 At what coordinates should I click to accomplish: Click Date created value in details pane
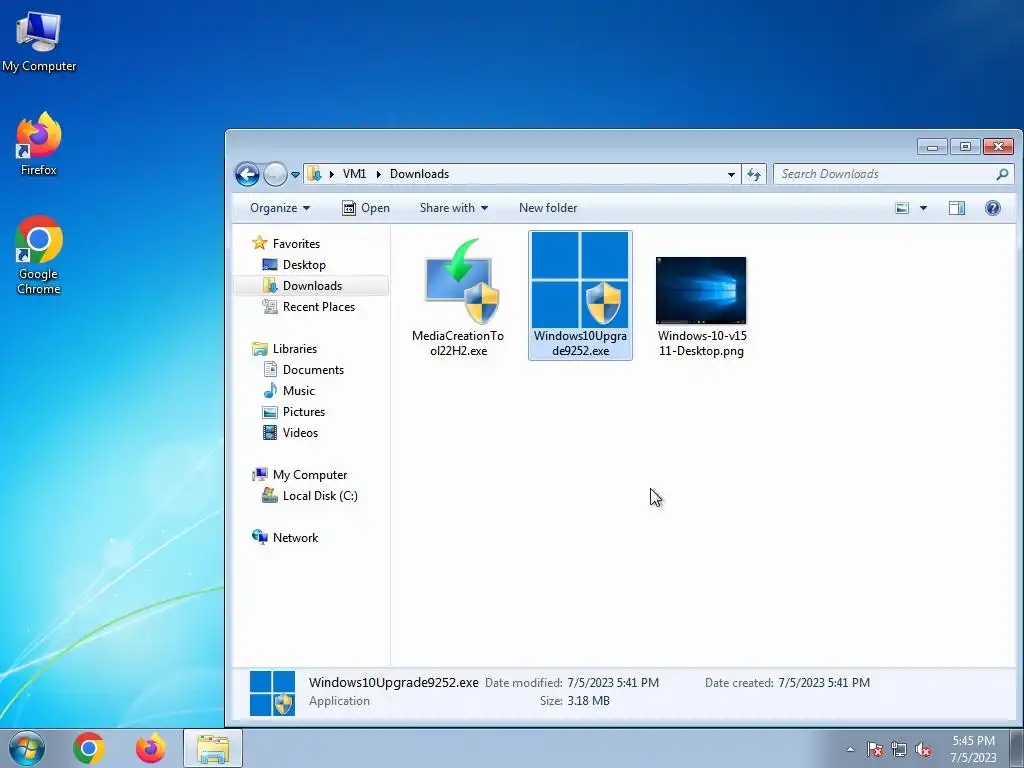[x=824, y=682]
